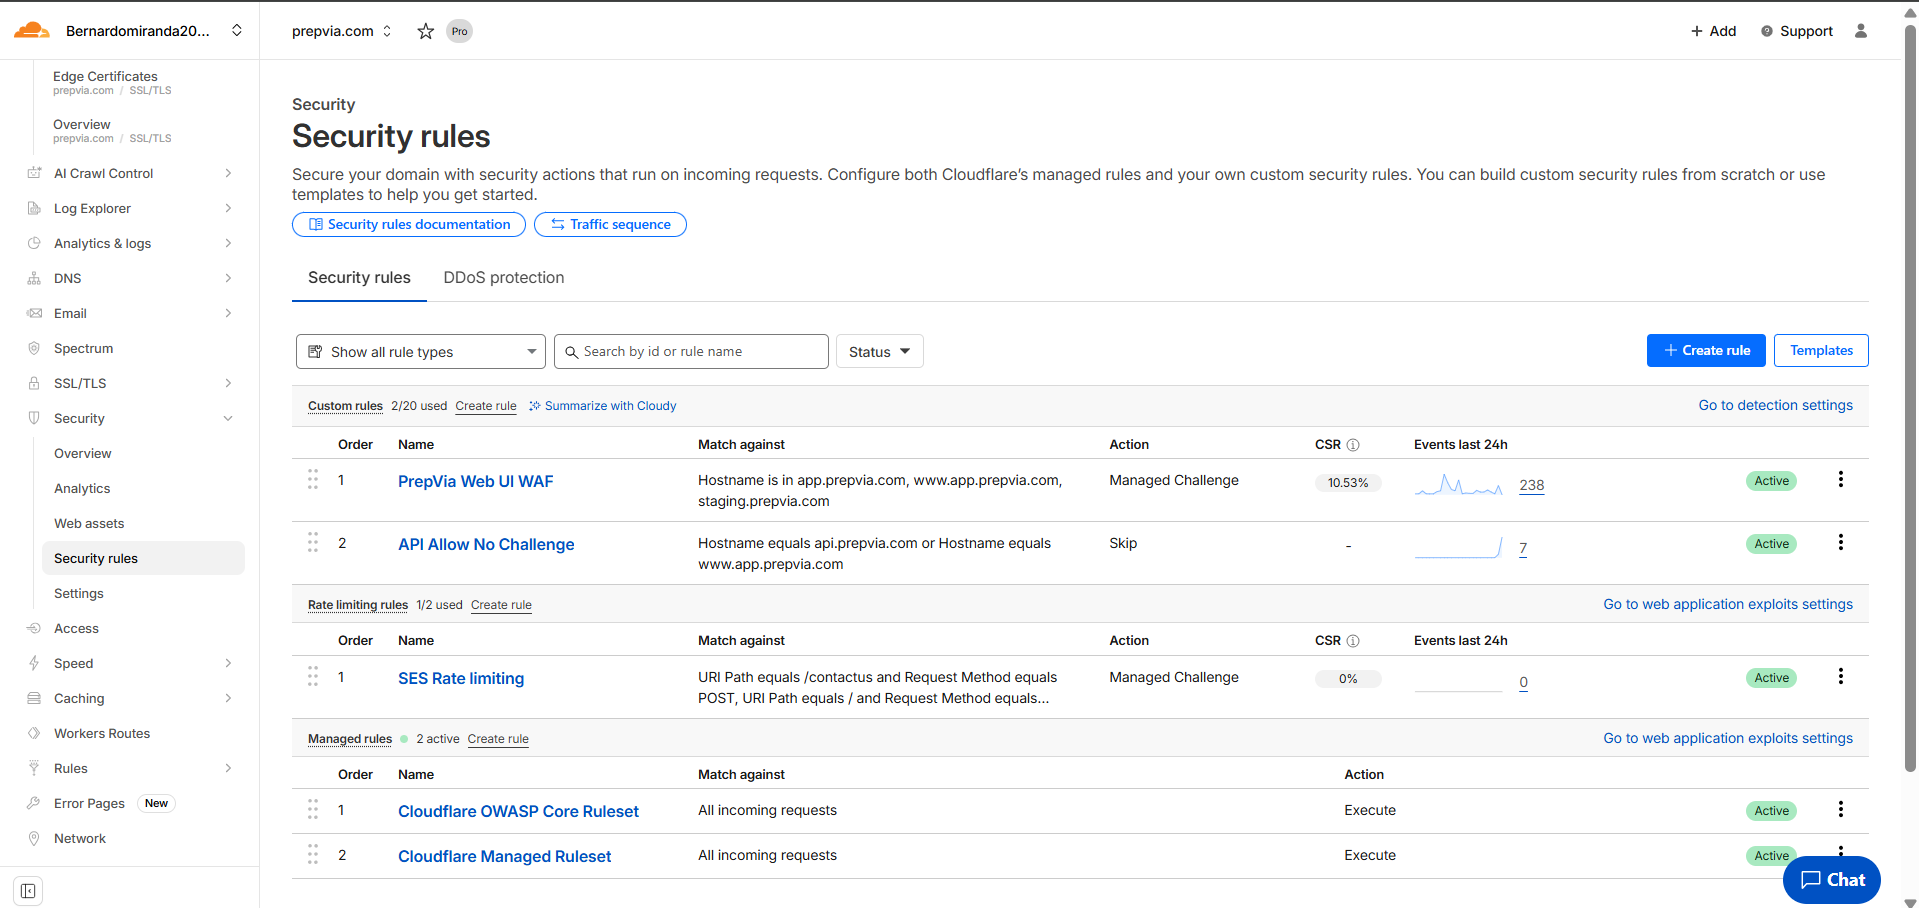Open the prepvia.com domain selector

pyautogui.click(x=342, y=31)
